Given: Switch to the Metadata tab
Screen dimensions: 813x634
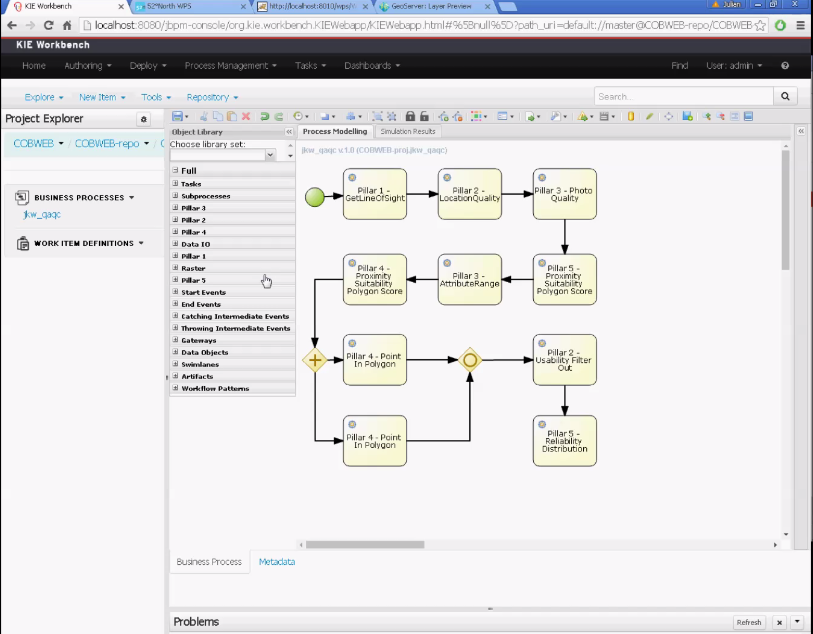Looking at the screenshot, I should tap(277, 561).
